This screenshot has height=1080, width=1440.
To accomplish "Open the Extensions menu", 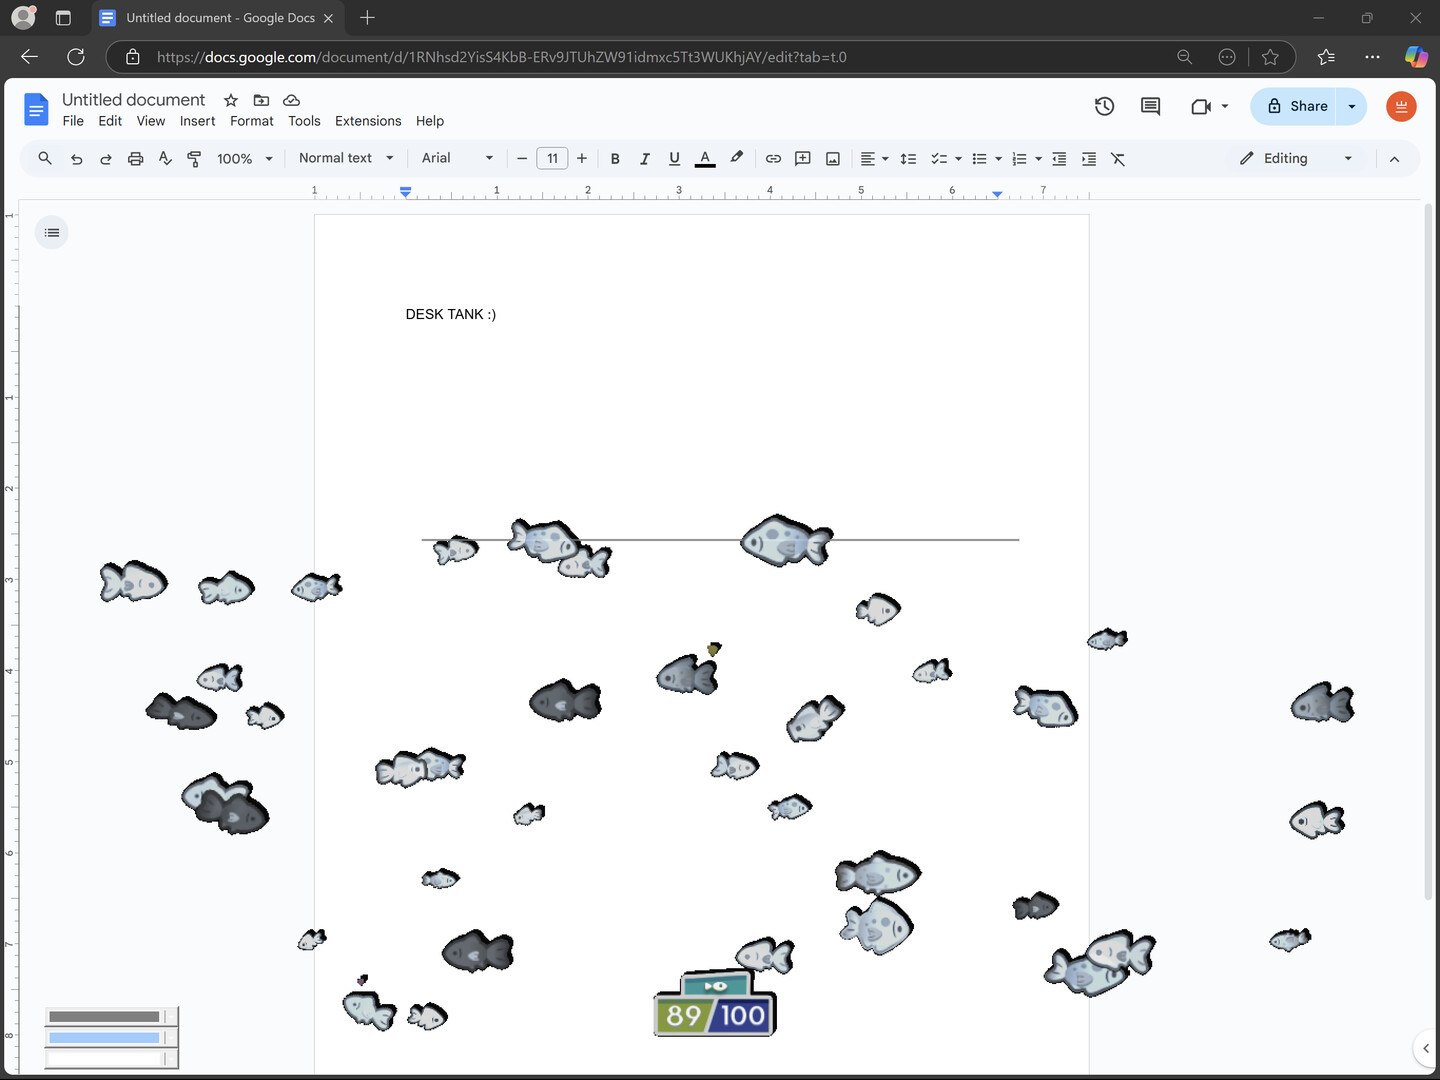I will 368,121.
